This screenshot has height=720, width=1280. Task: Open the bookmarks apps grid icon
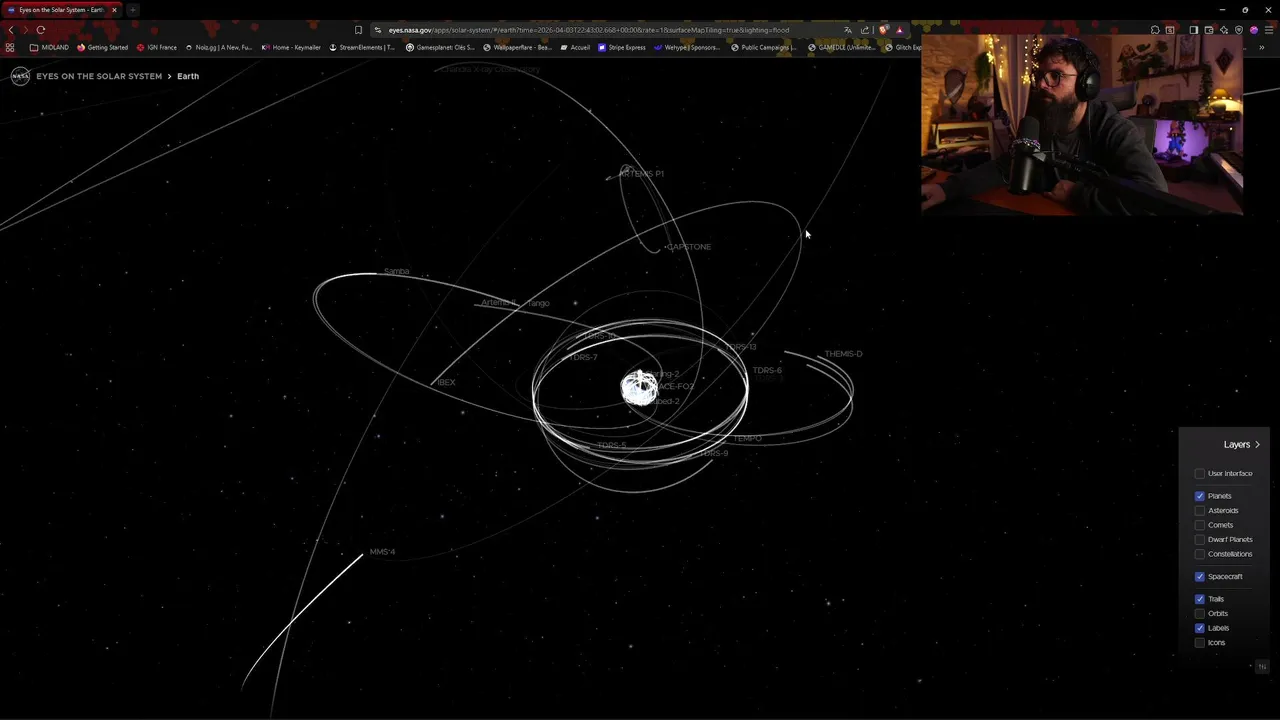click(x=10, y=47)
